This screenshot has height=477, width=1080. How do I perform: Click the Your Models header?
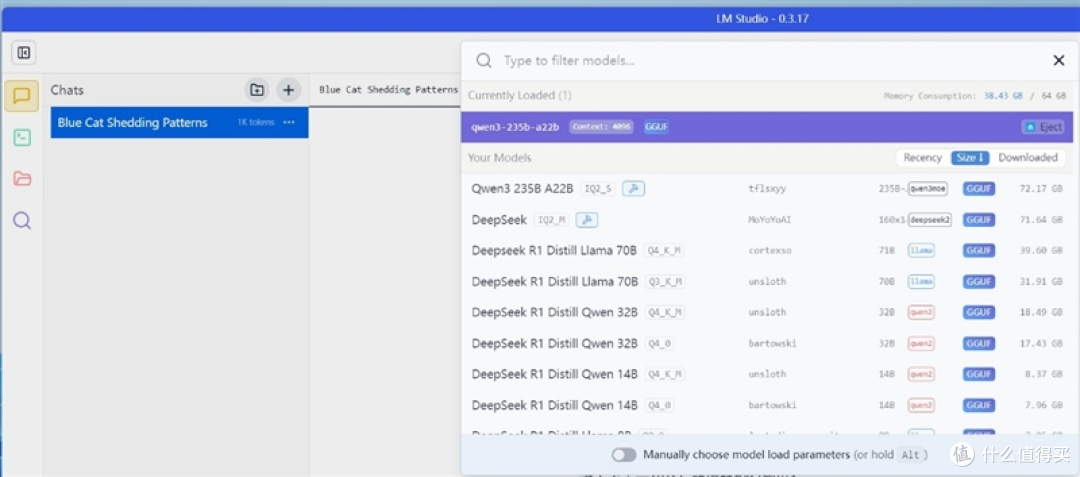499,158
